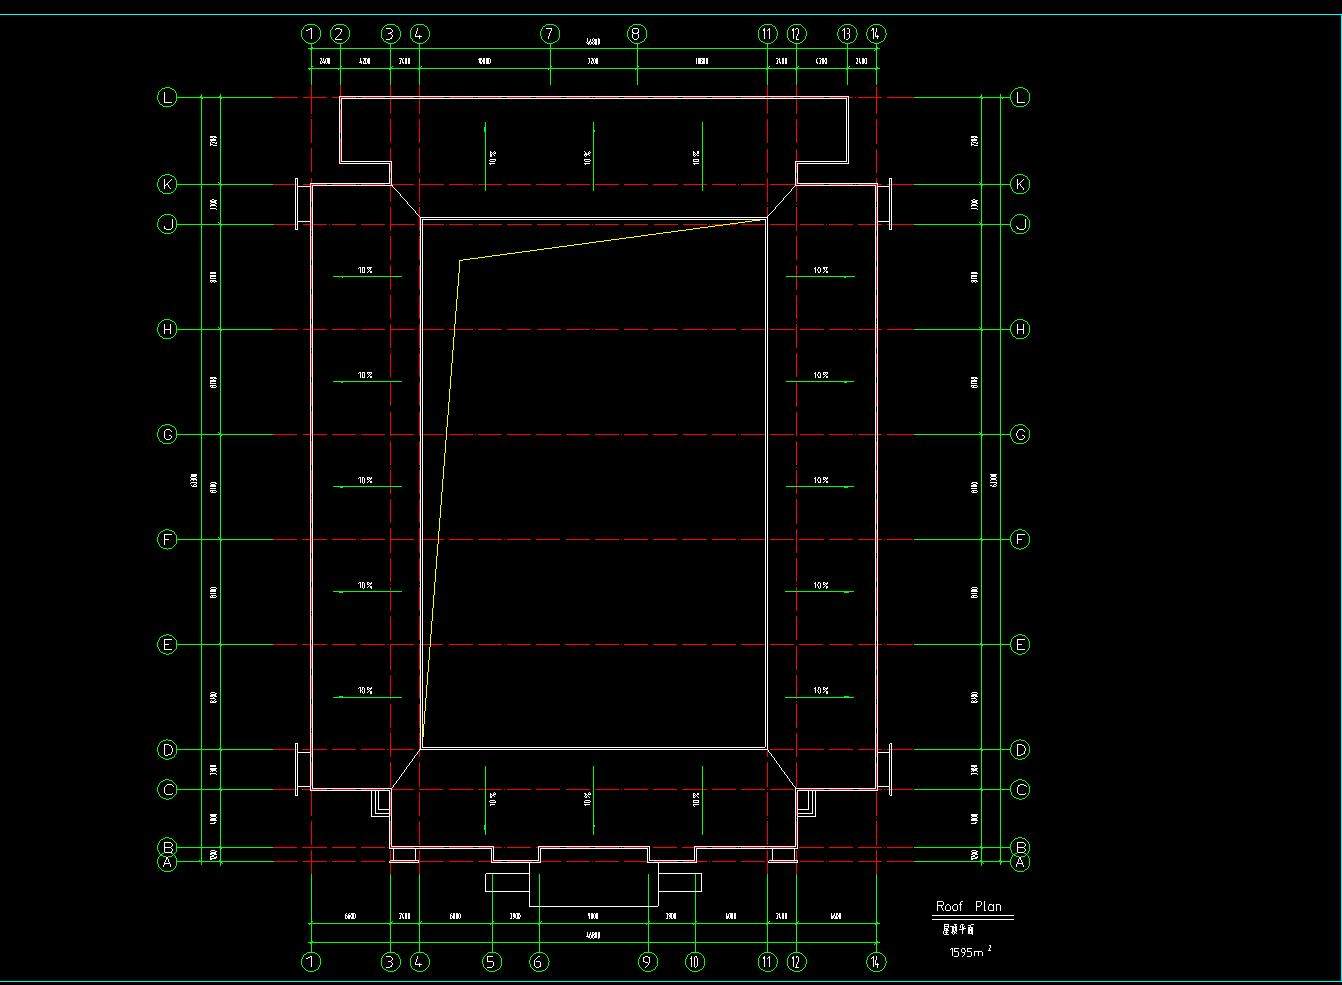Select axis bubble F on the right side

tap(1020, 540)
